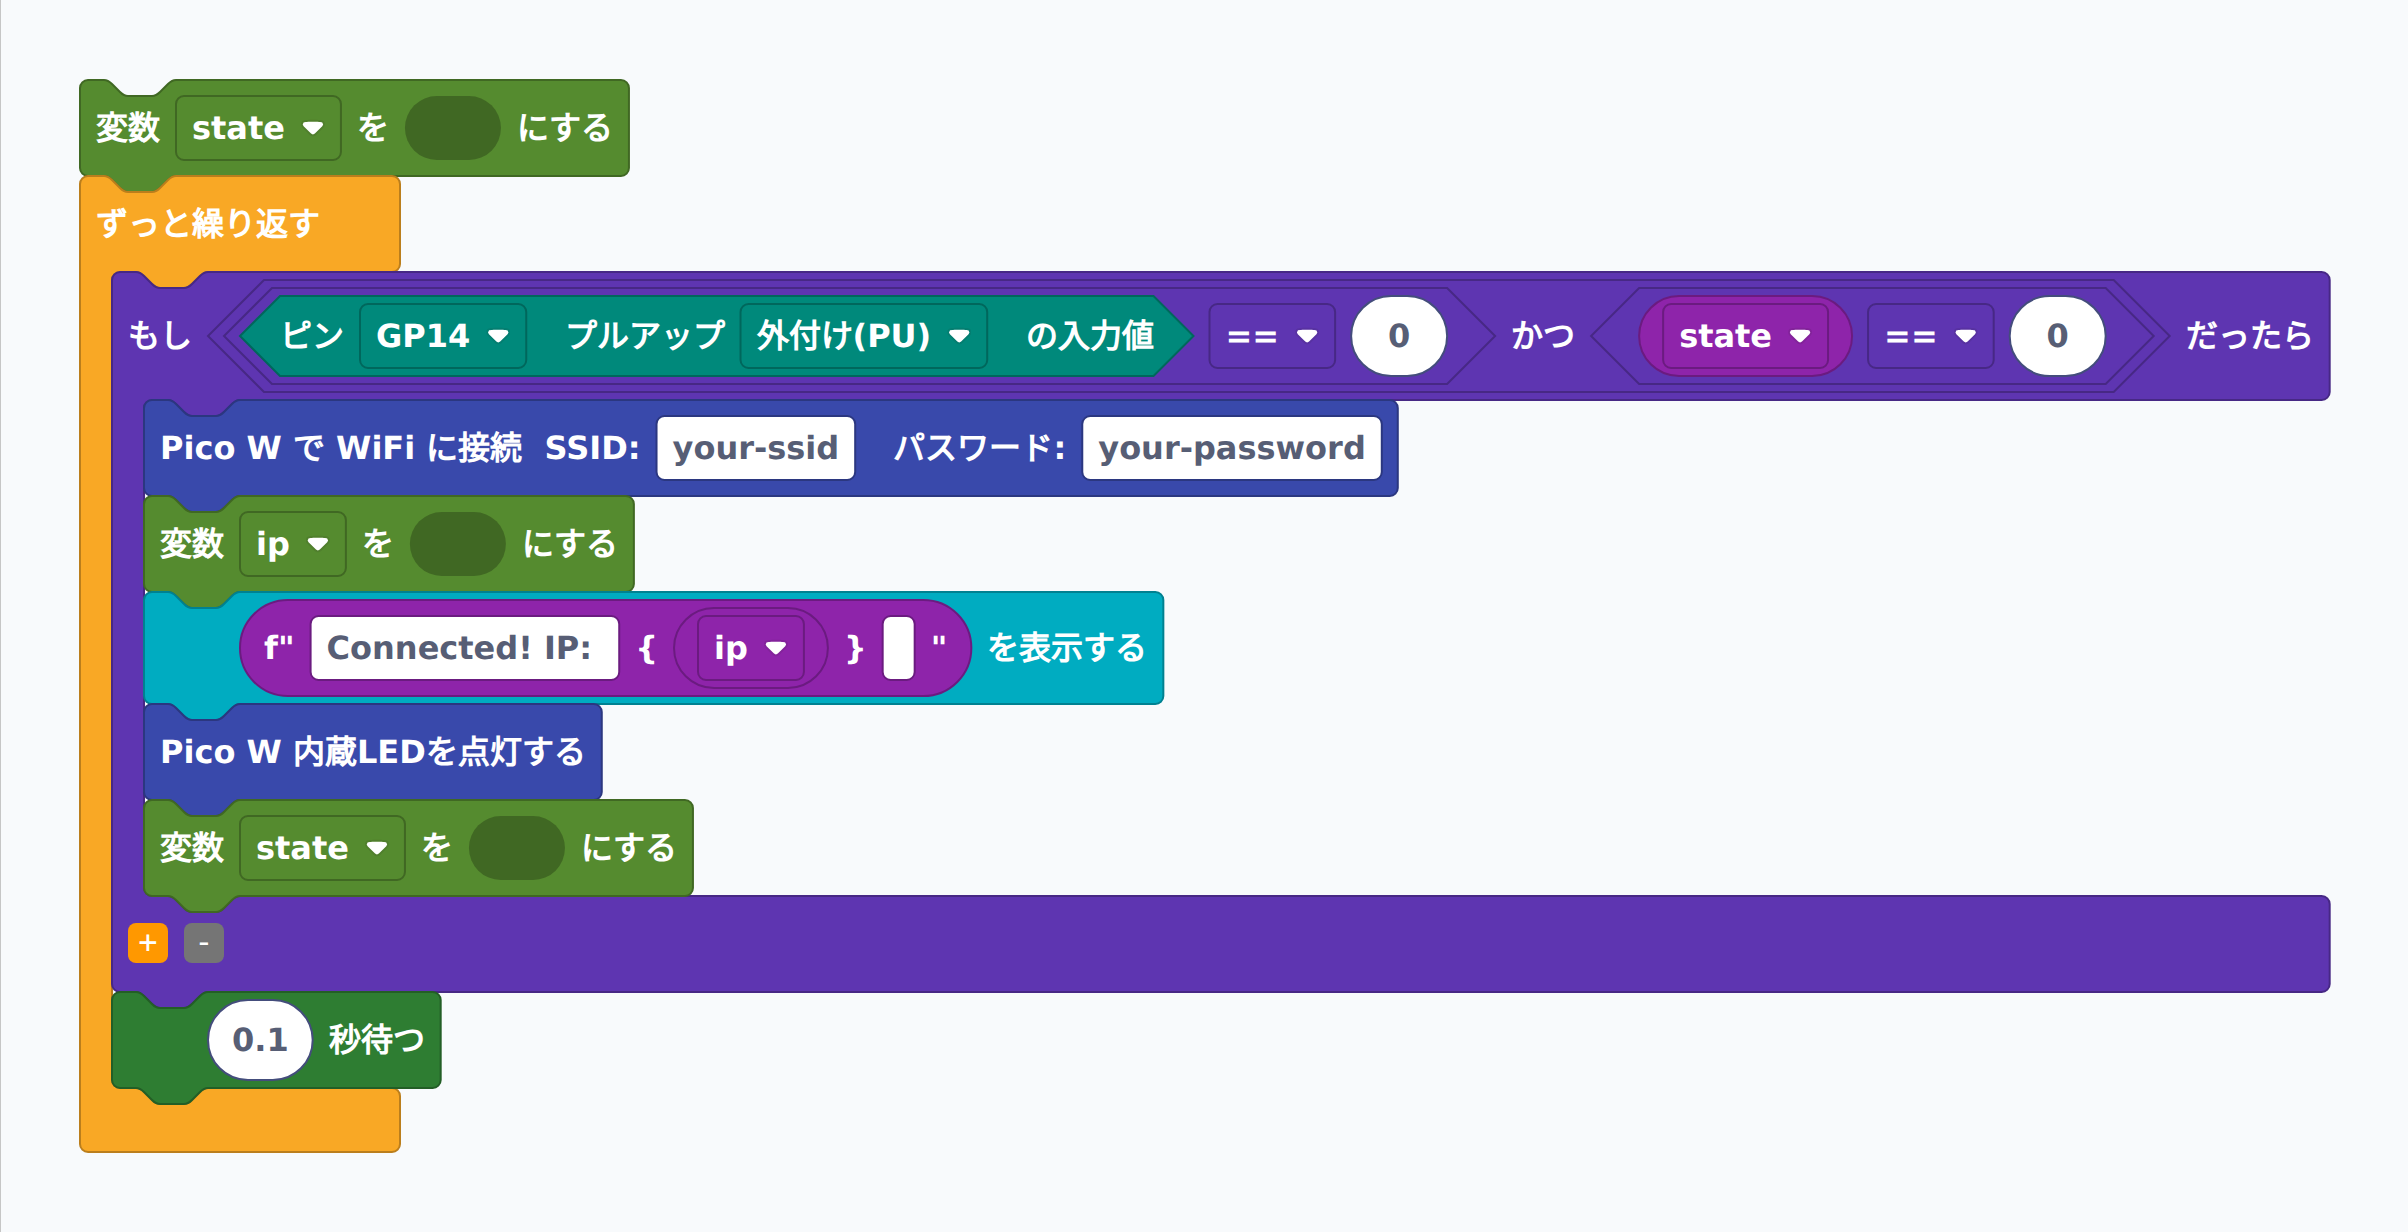Image resolution: width=2408 pixels, height=1232 pixels.
Task: Click the Connected! IP: text field
Action: [x=465, y=648]
